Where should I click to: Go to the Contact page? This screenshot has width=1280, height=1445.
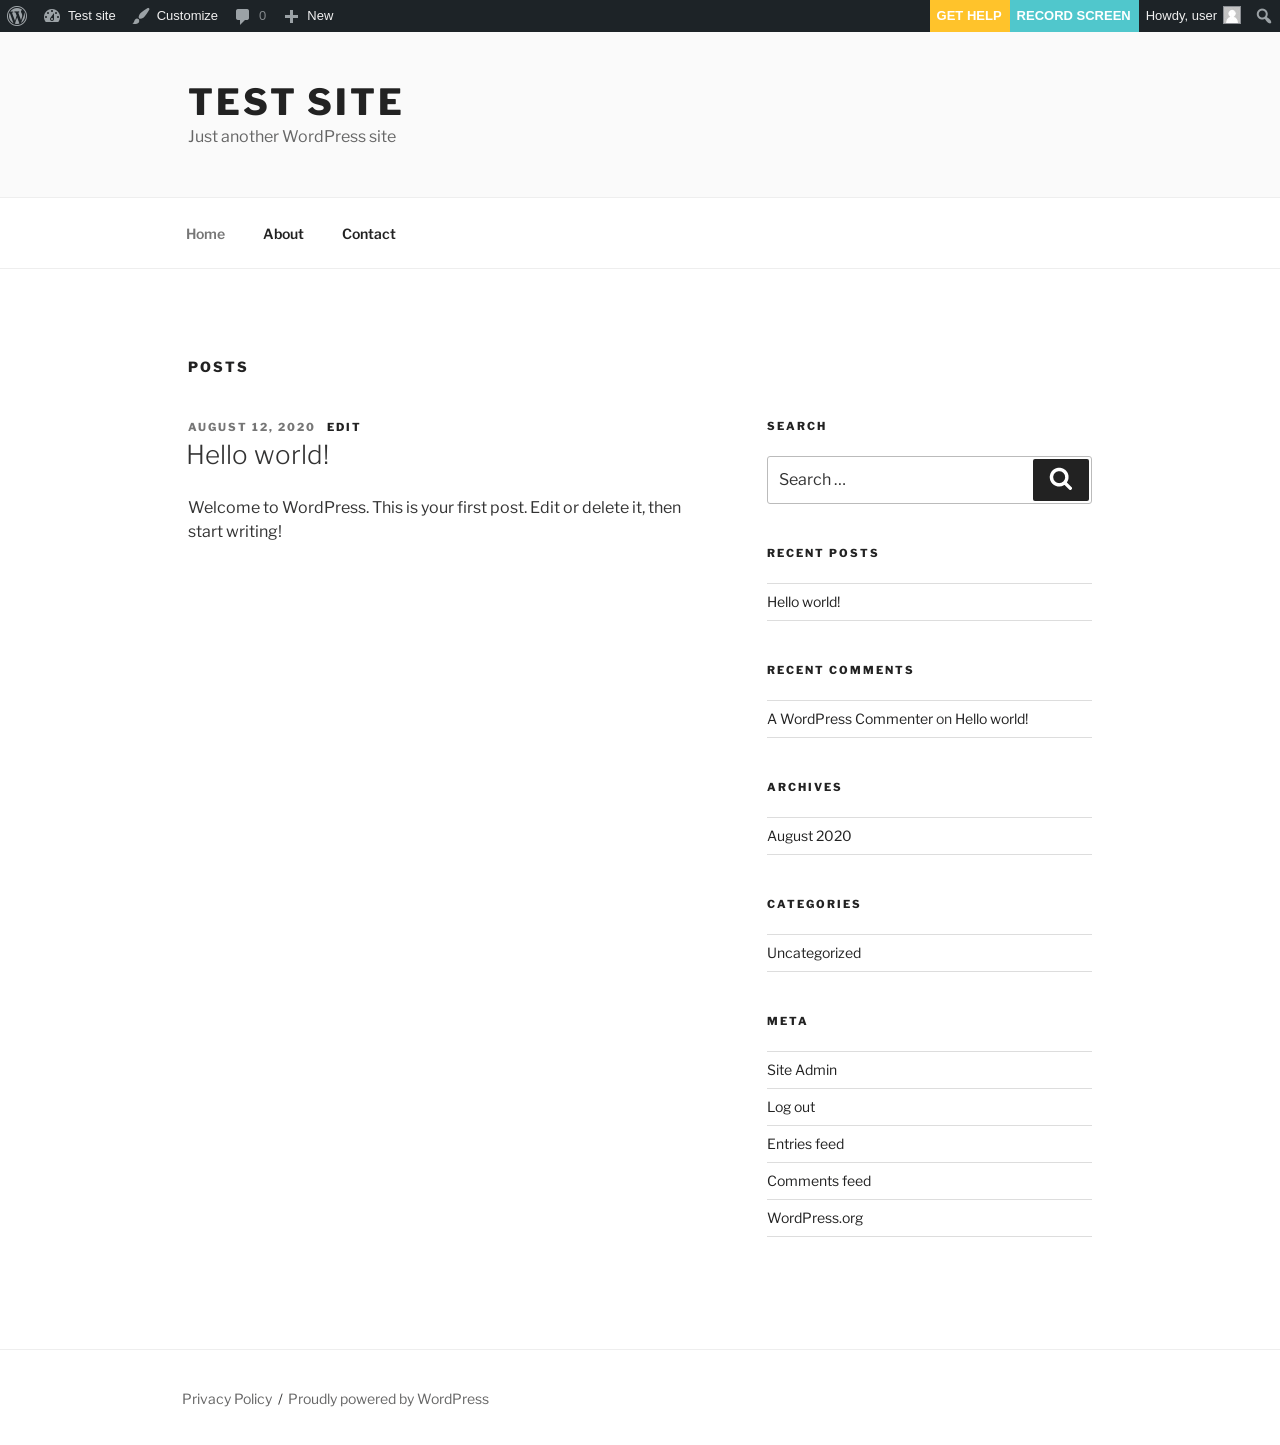pyautogui.click(x=369, y=234)
